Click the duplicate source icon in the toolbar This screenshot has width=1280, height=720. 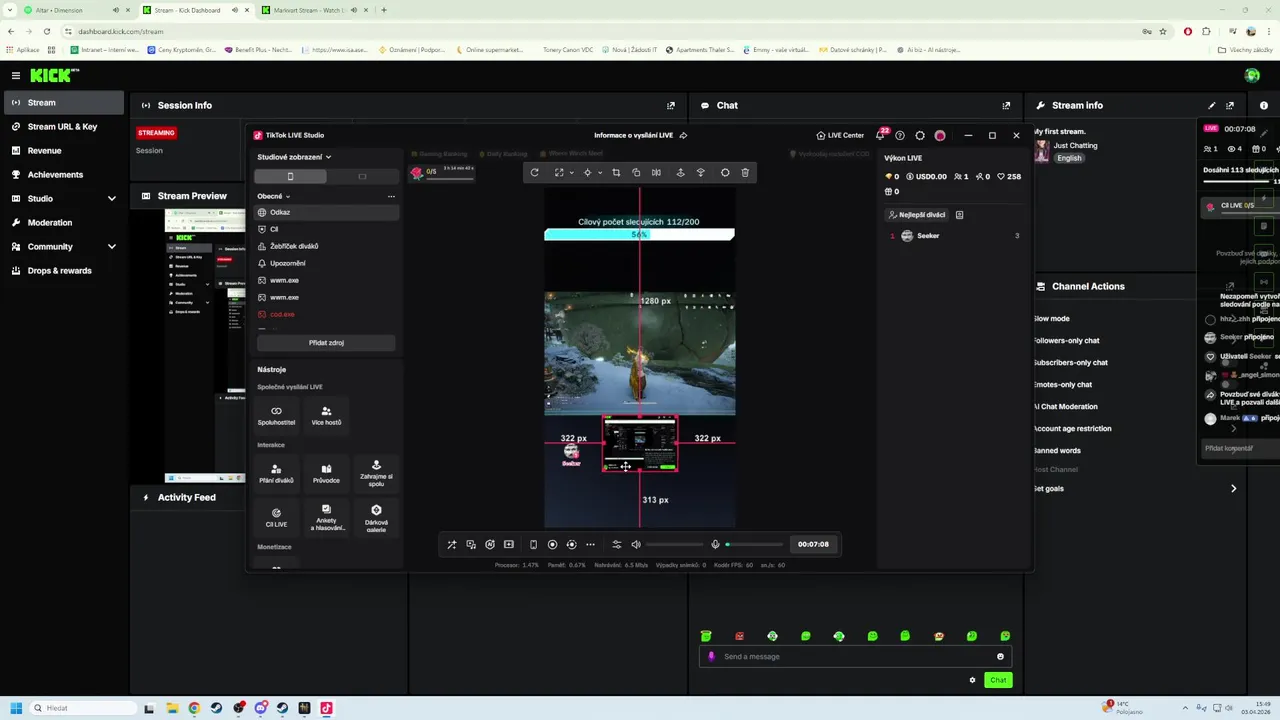(x=636, y=173)
